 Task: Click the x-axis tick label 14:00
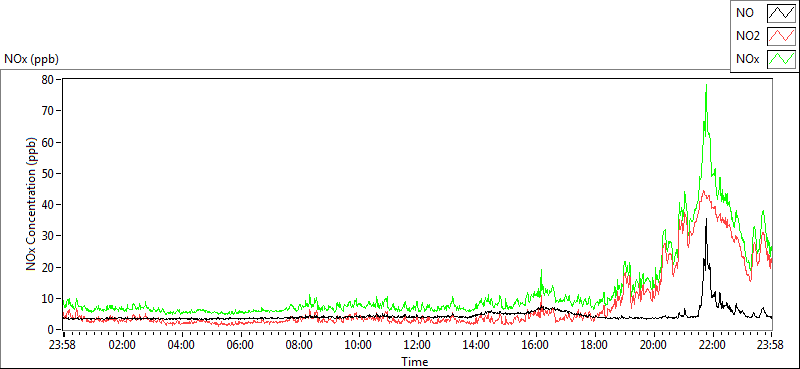[x=477, y=344]
